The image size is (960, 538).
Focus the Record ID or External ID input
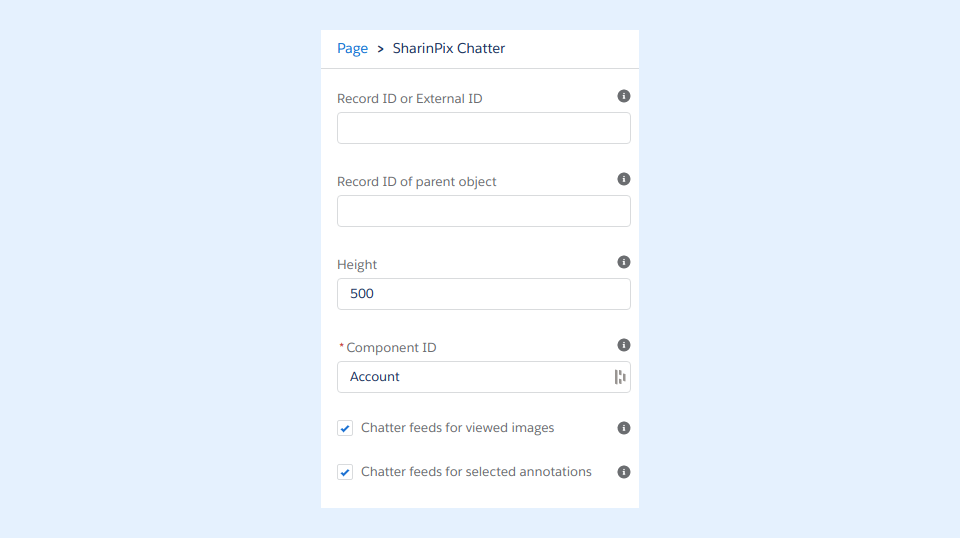point(483,128)
